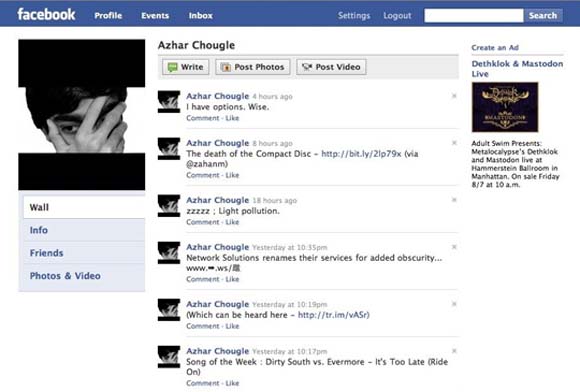The width and height of the screenshot is (580, 392).
Task: Select the Friends tab
Action: coord(84,253)
